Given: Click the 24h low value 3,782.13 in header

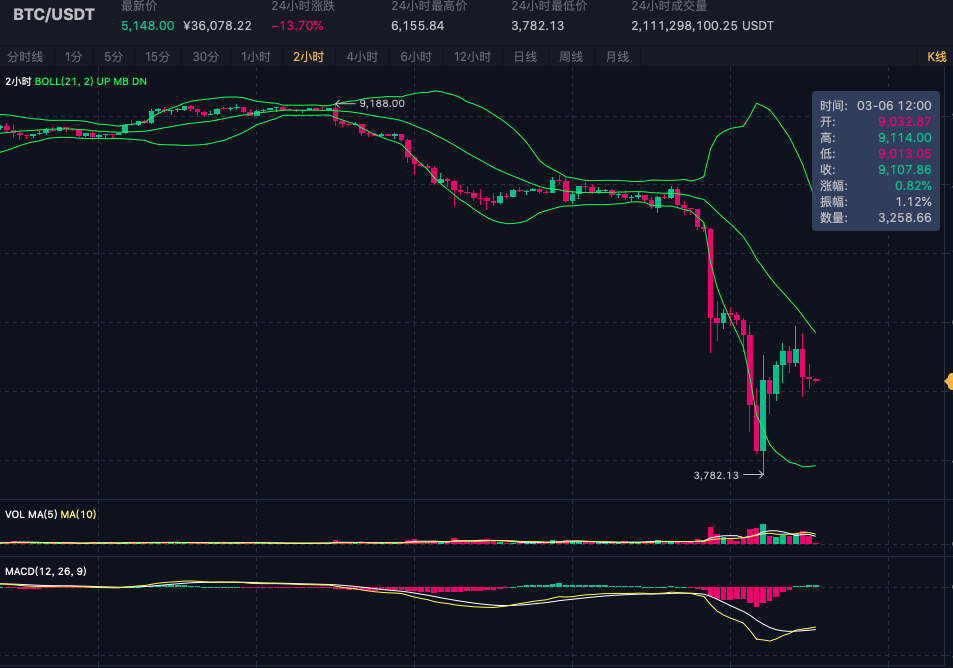Looking at the screenshot, I should pos(537,26).
